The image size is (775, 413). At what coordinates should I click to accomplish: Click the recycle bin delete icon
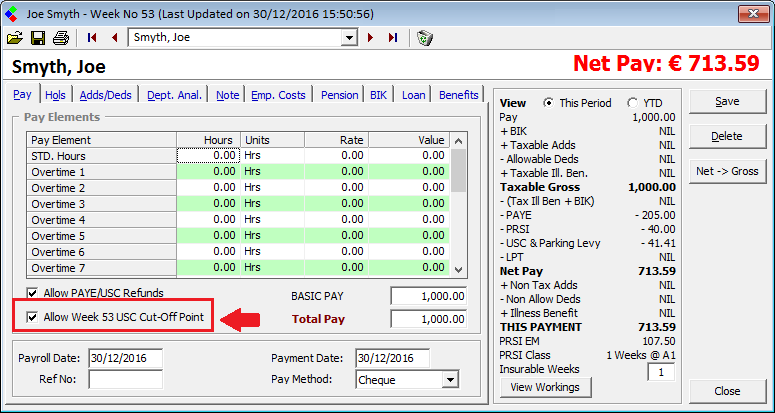(424, 38)
